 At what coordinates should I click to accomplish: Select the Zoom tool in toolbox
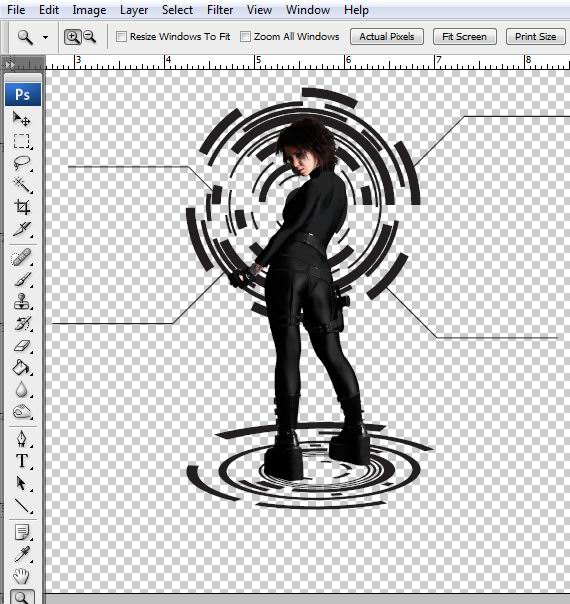click(22, 597)
